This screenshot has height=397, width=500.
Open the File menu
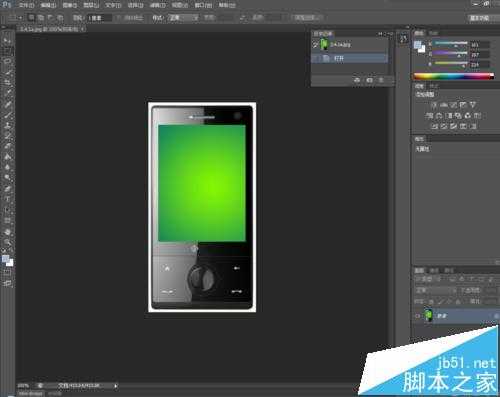(x=26, y=5)
